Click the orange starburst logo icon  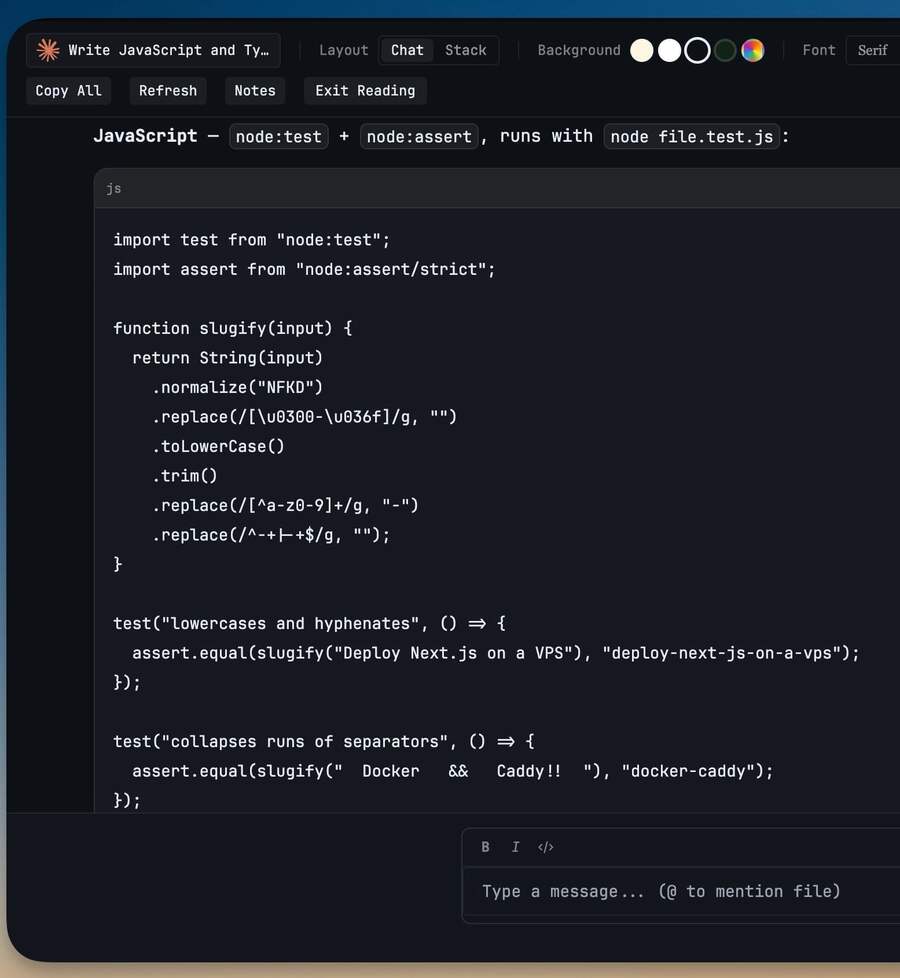pyautogui.click(x=48, y=50)
